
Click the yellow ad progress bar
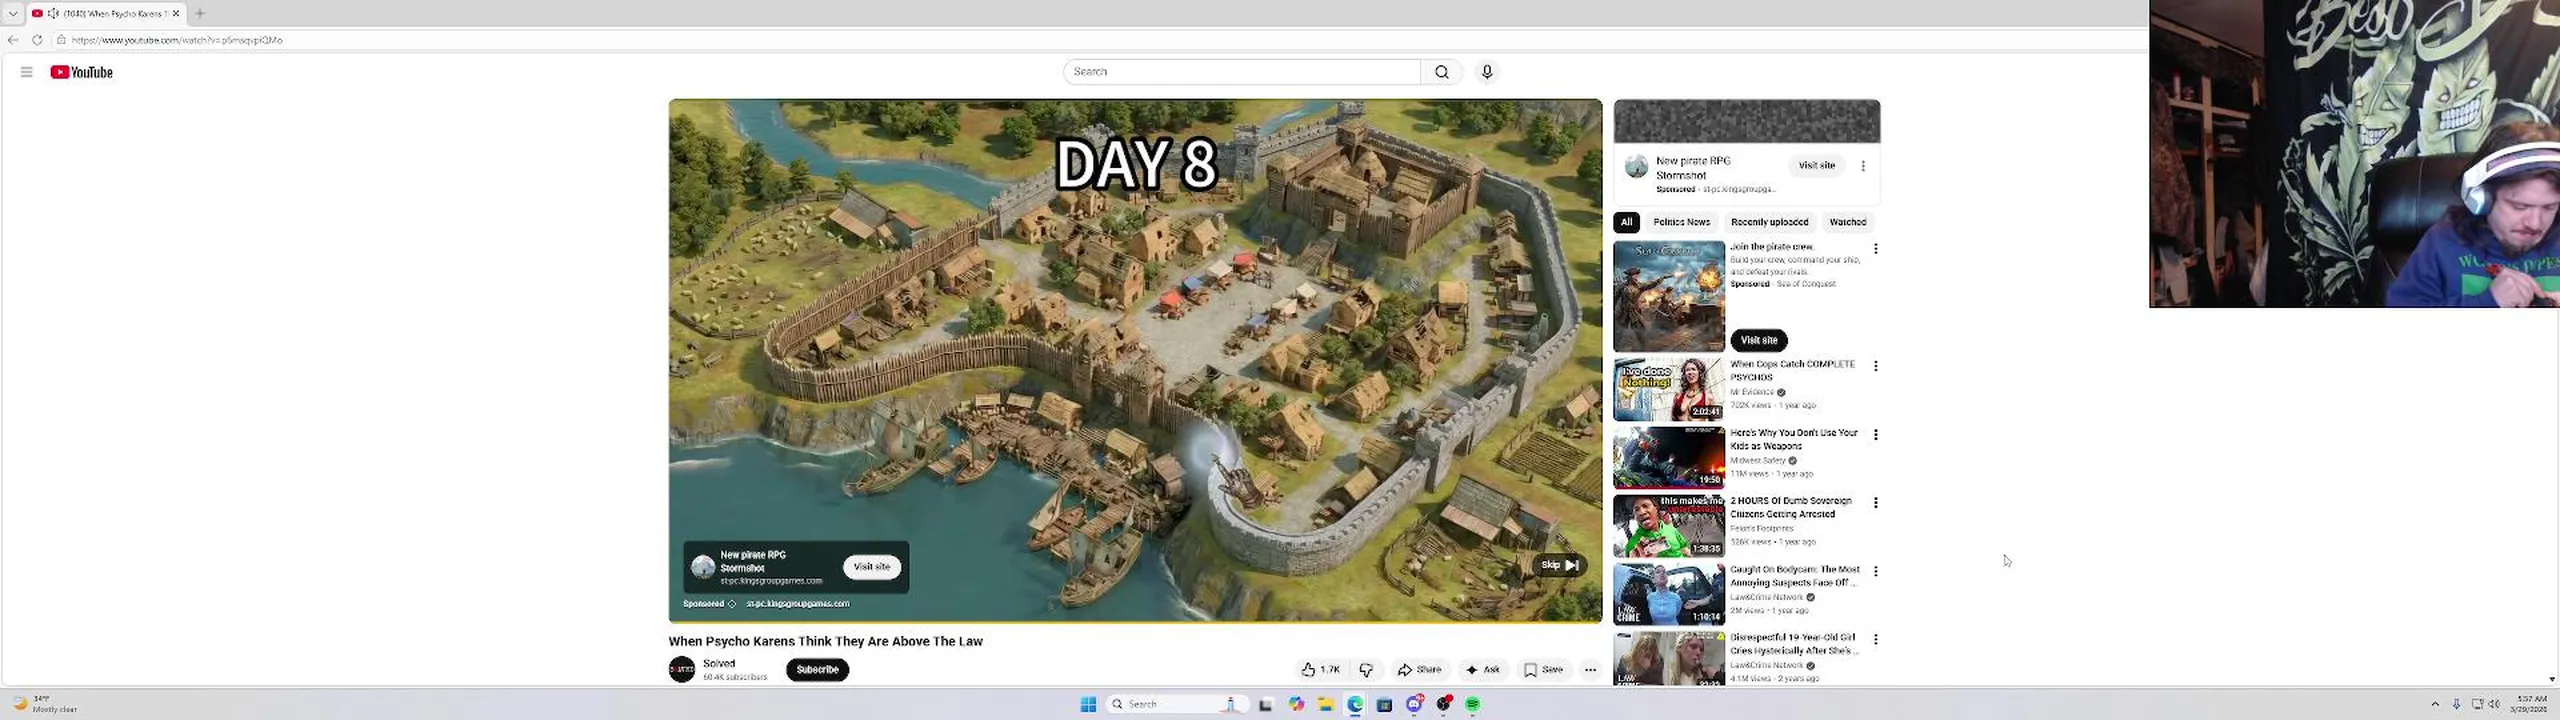tap(1135, 621)
